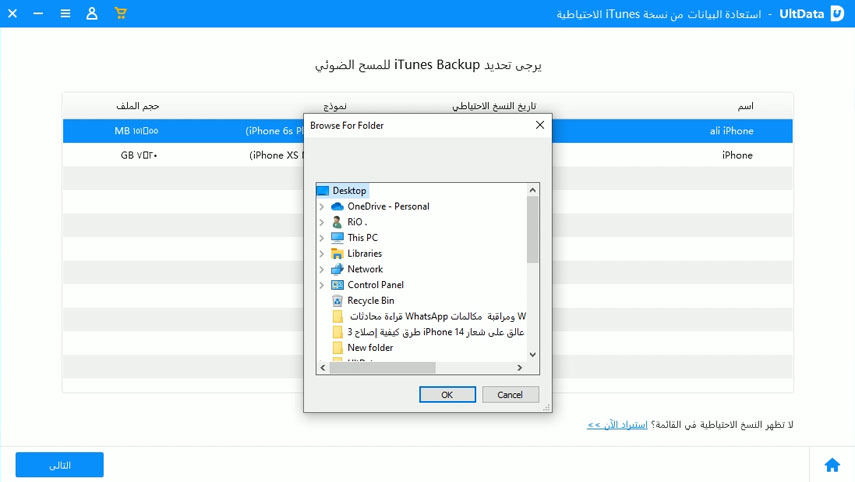Select the WhatsApp Arabic-named folder
855x482 pixels.
[x=437, y=316]
